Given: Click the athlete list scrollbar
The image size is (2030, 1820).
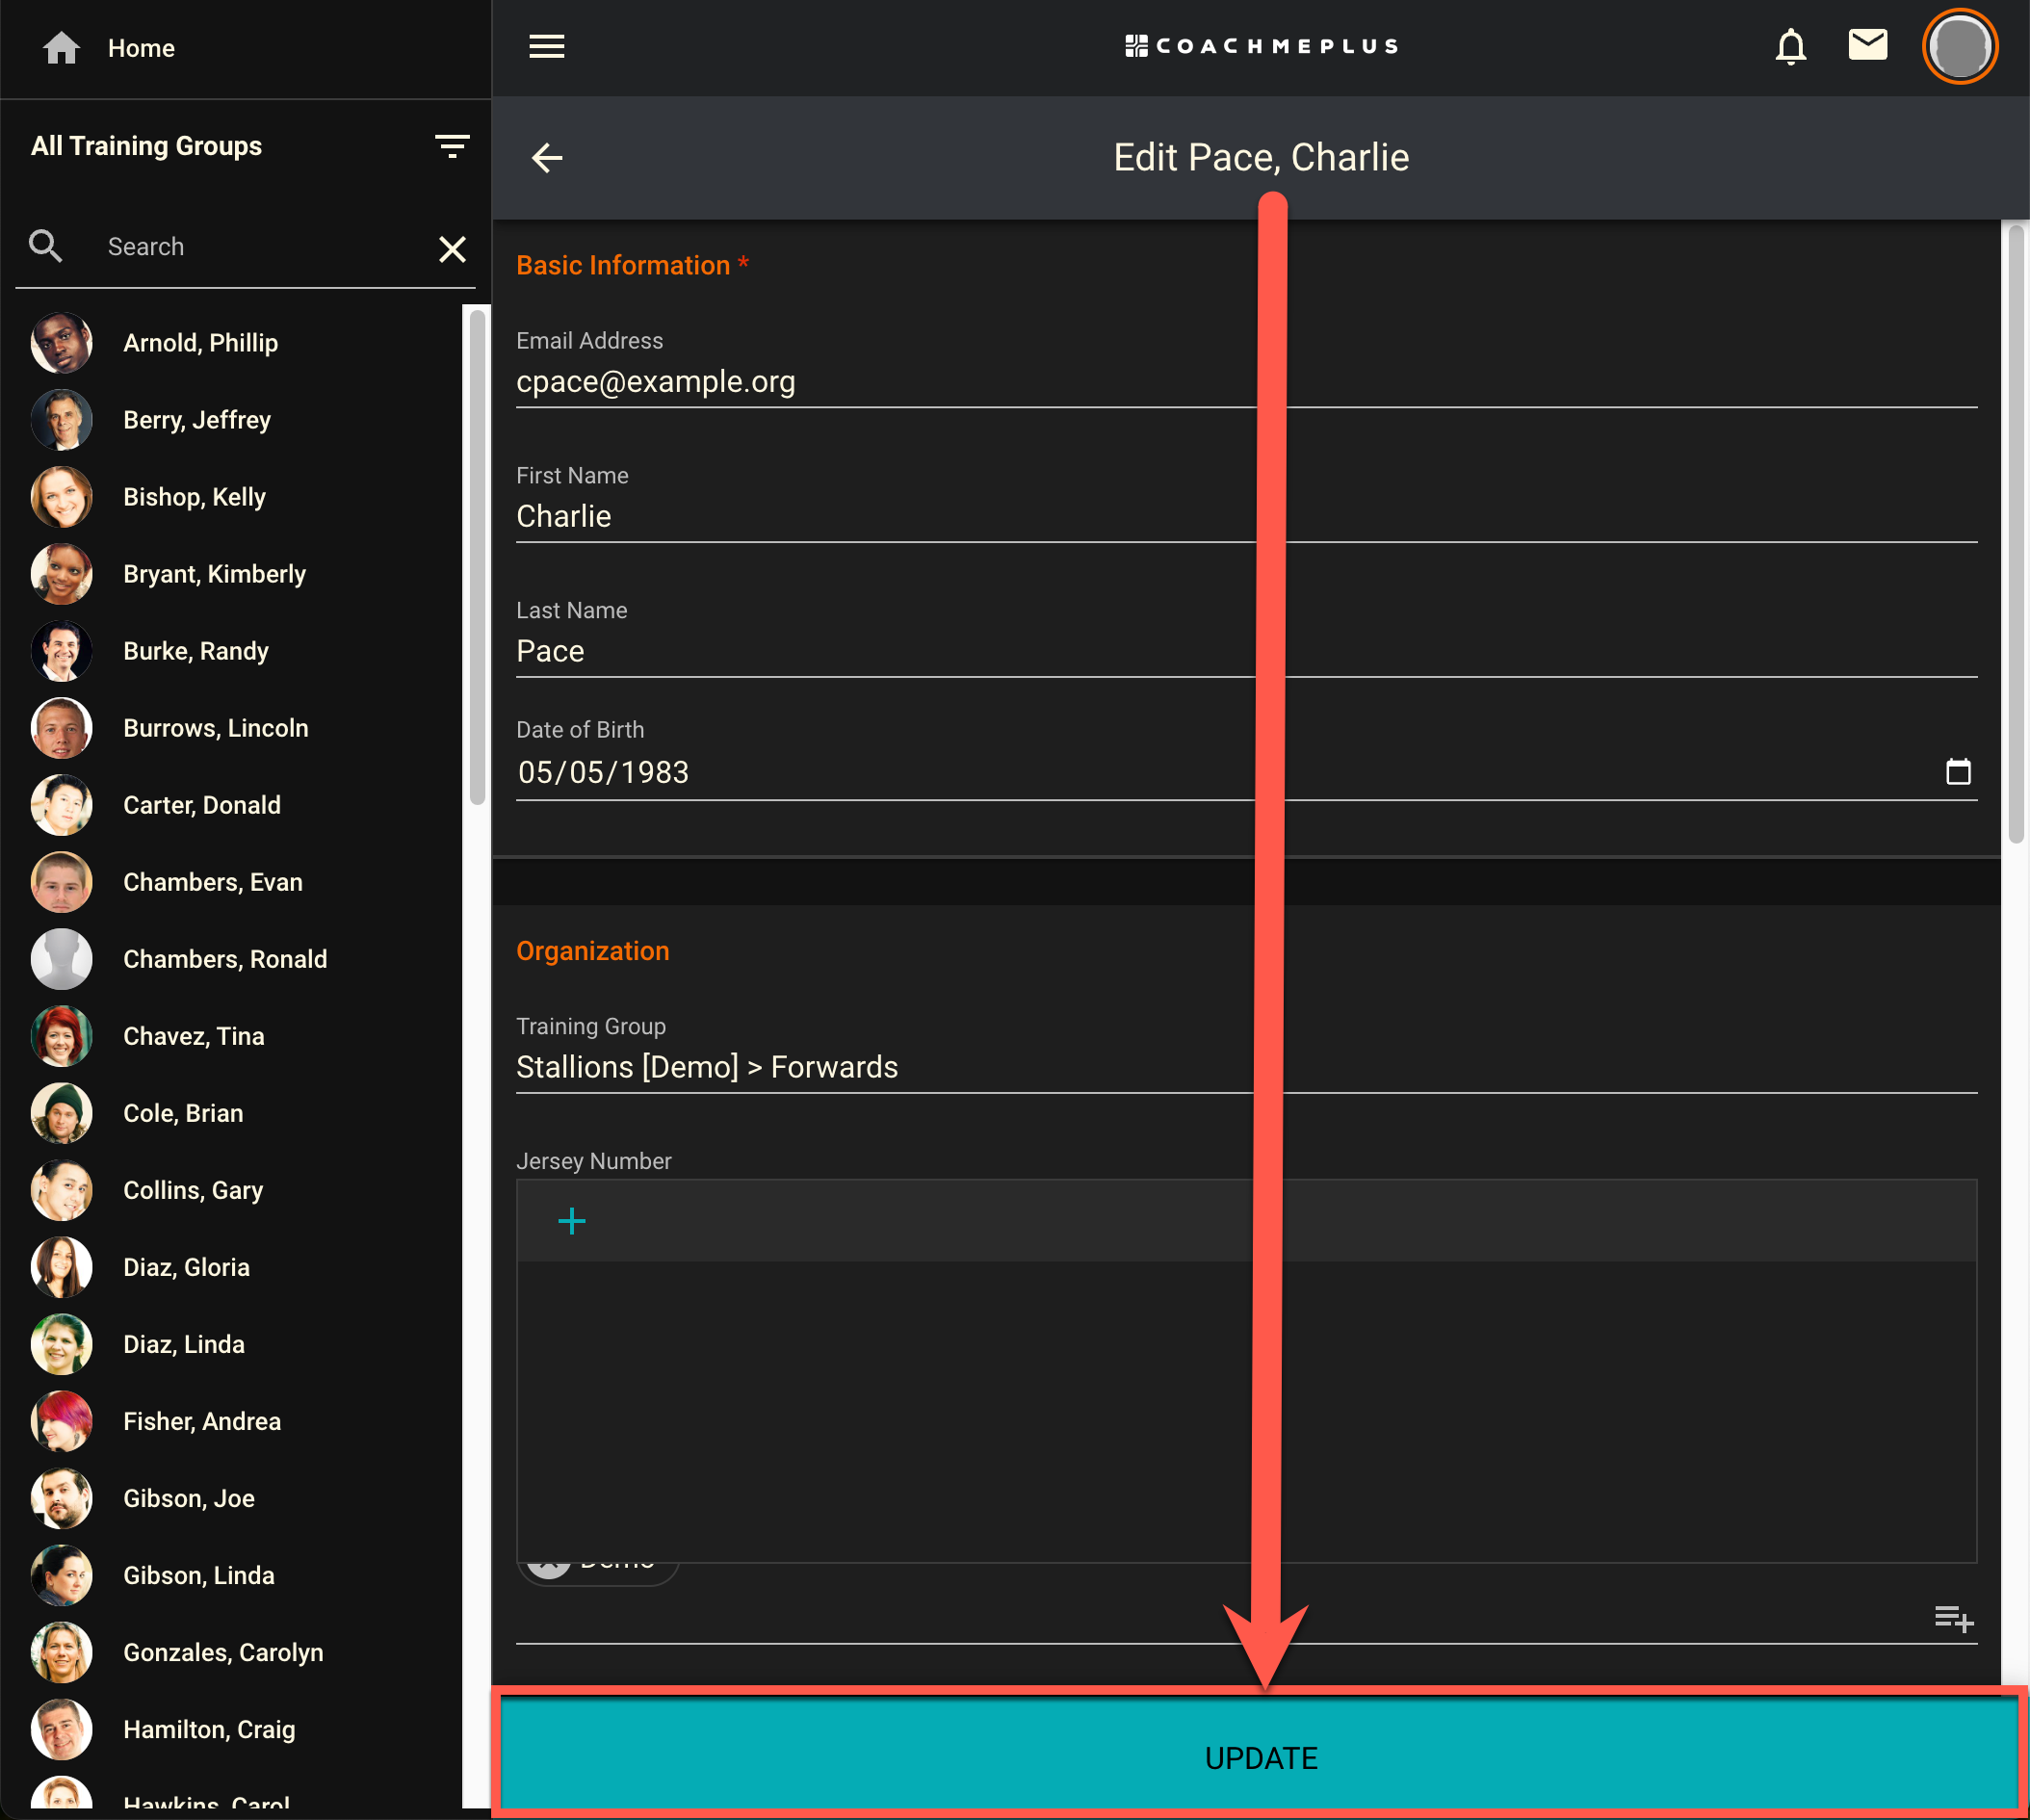Looking at the screenshot, I should tap(477, 558).
